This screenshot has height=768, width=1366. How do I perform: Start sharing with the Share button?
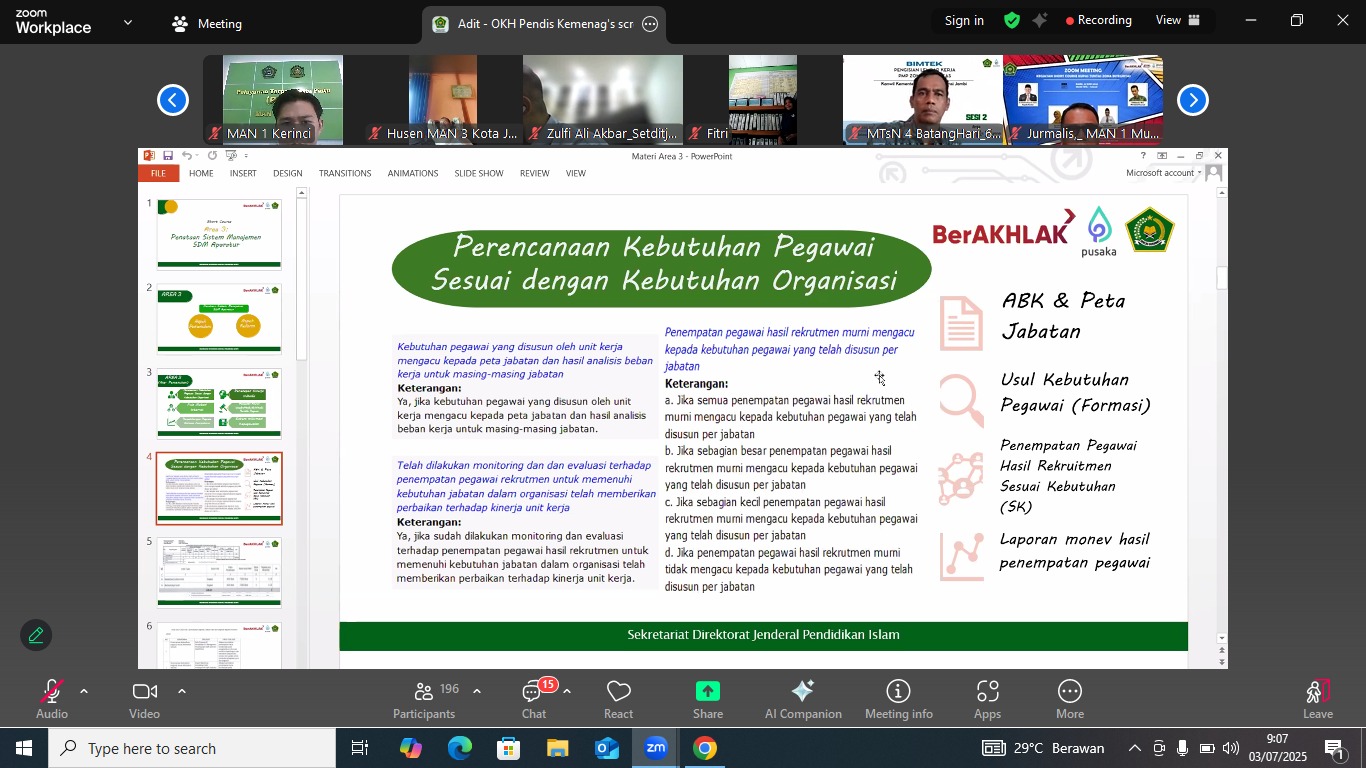(x=707, y=699)
